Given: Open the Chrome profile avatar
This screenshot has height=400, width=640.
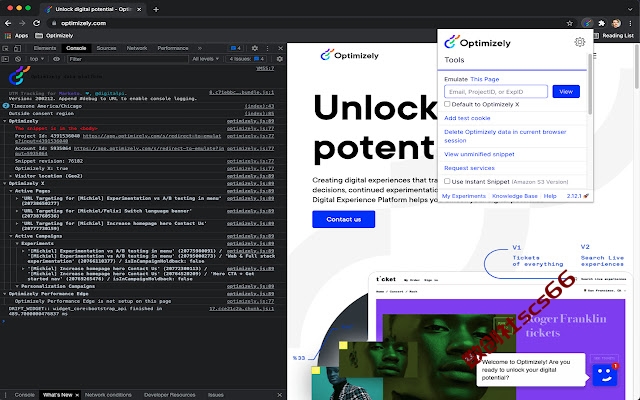Looking at the screenshot, I should tap(616, 23).
